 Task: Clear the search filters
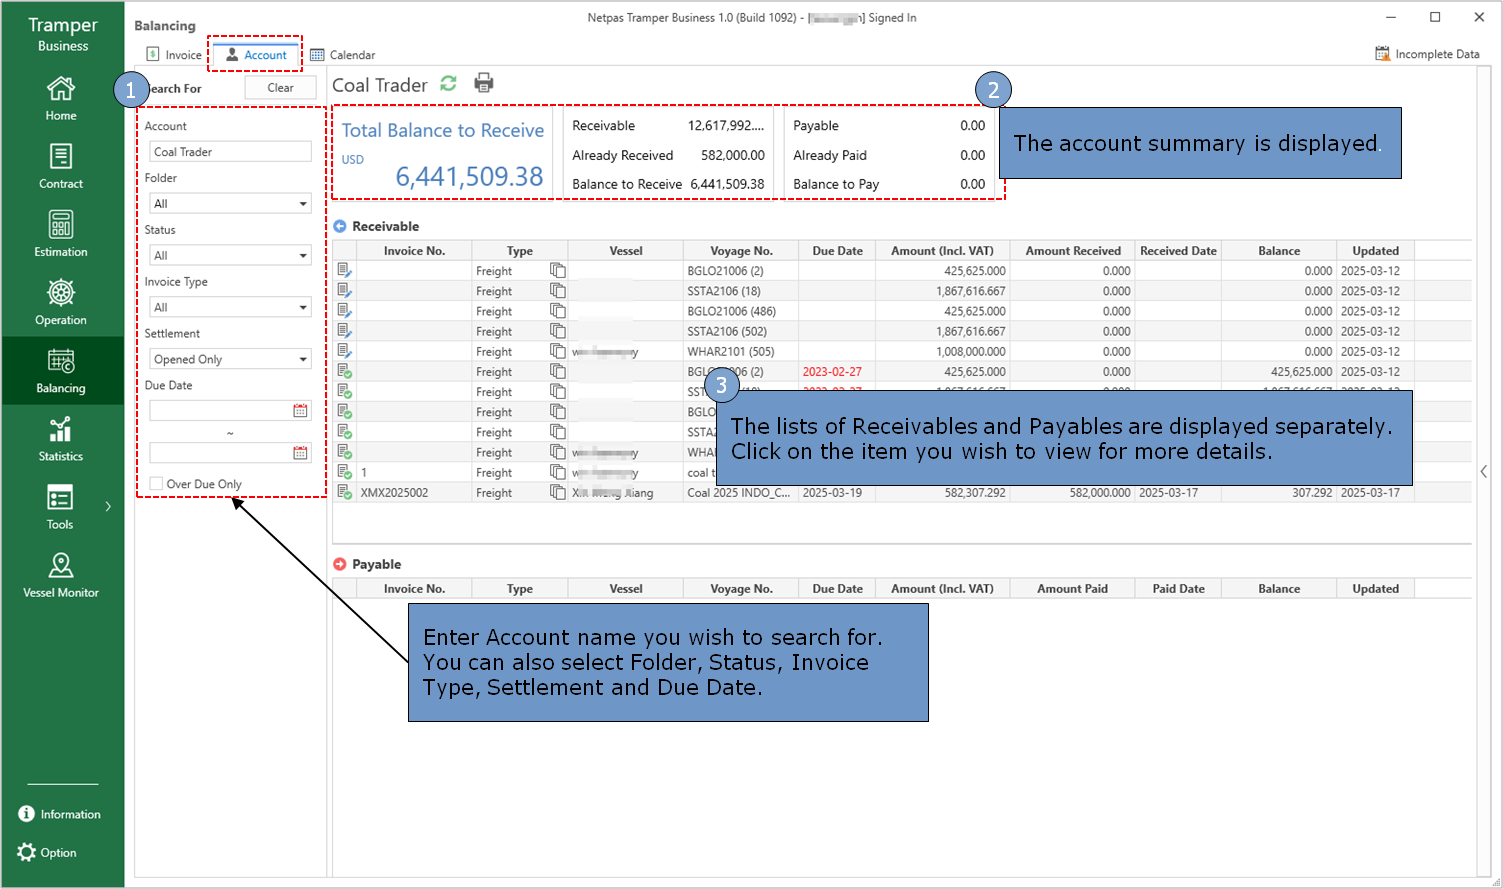(281, 88)
